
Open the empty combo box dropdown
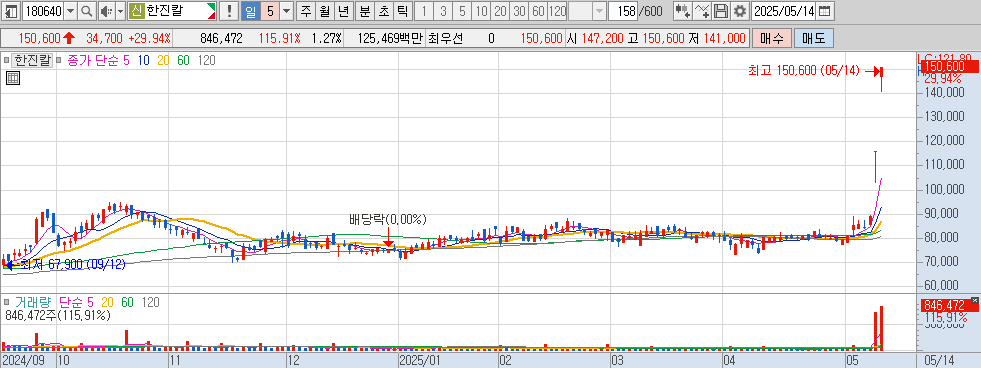pyautogui.click(x=599, y=11)
